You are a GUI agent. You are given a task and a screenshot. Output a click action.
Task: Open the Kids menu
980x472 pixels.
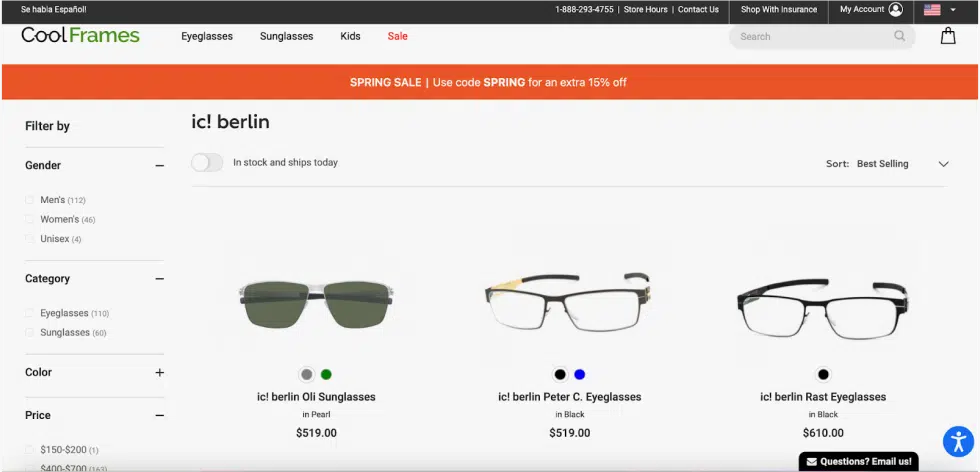(350, 36)
